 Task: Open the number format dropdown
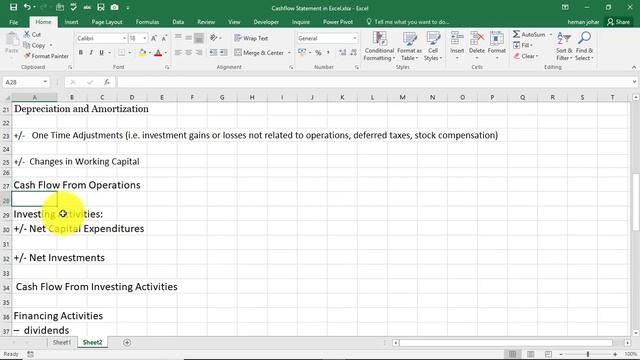(x=355, y=38)
